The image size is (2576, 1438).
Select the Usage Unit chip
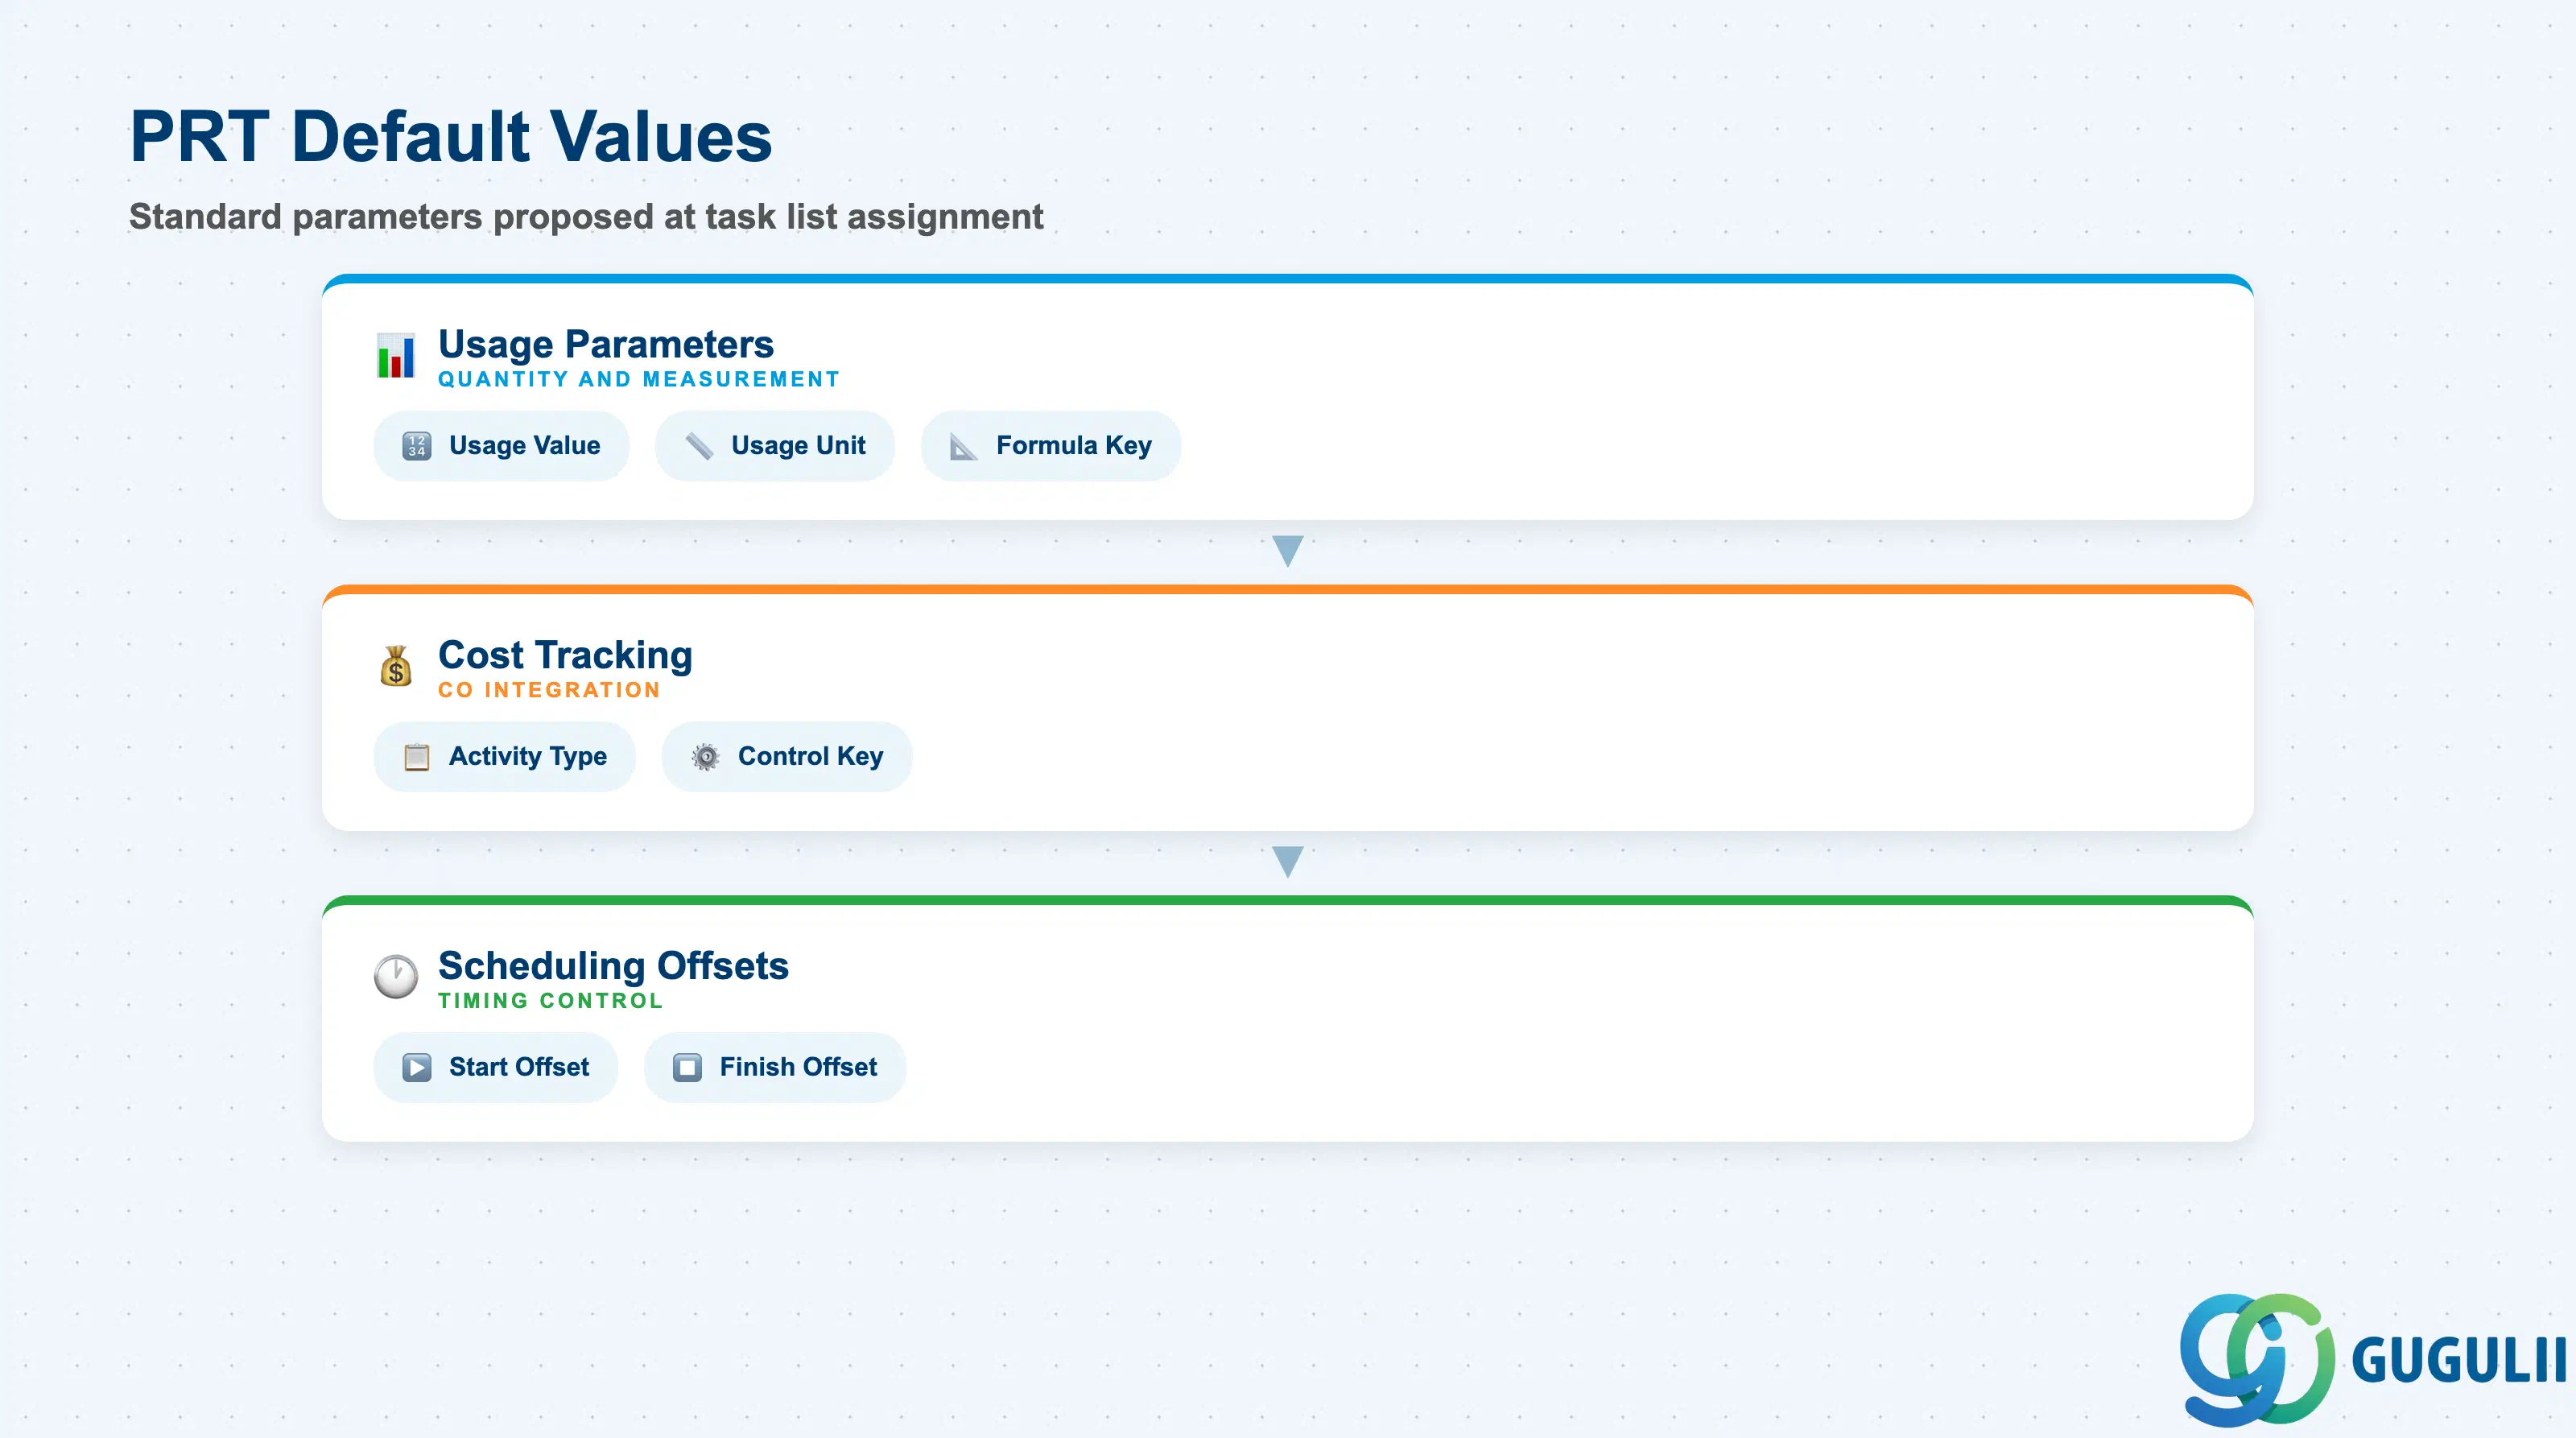coord(775,446)
